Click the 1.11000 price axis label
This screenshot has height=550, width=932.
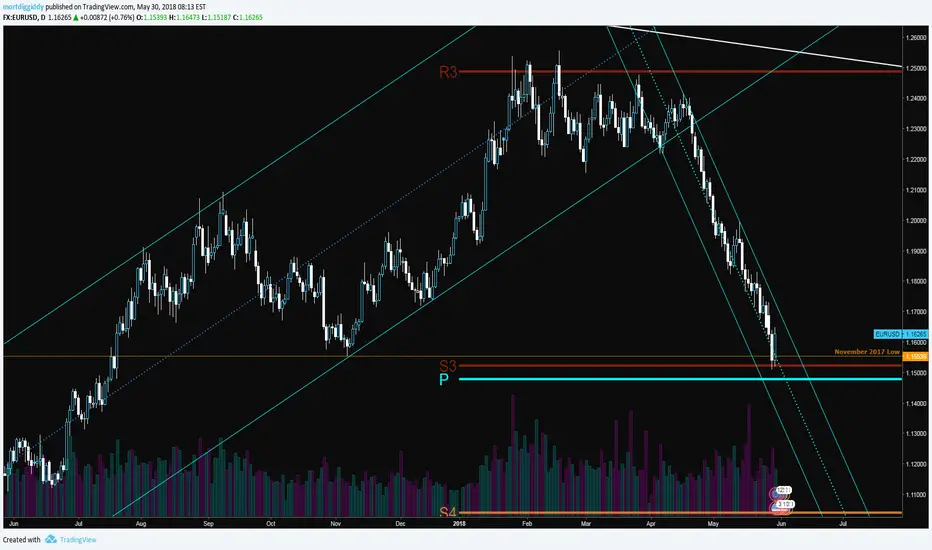pos(916,494)
